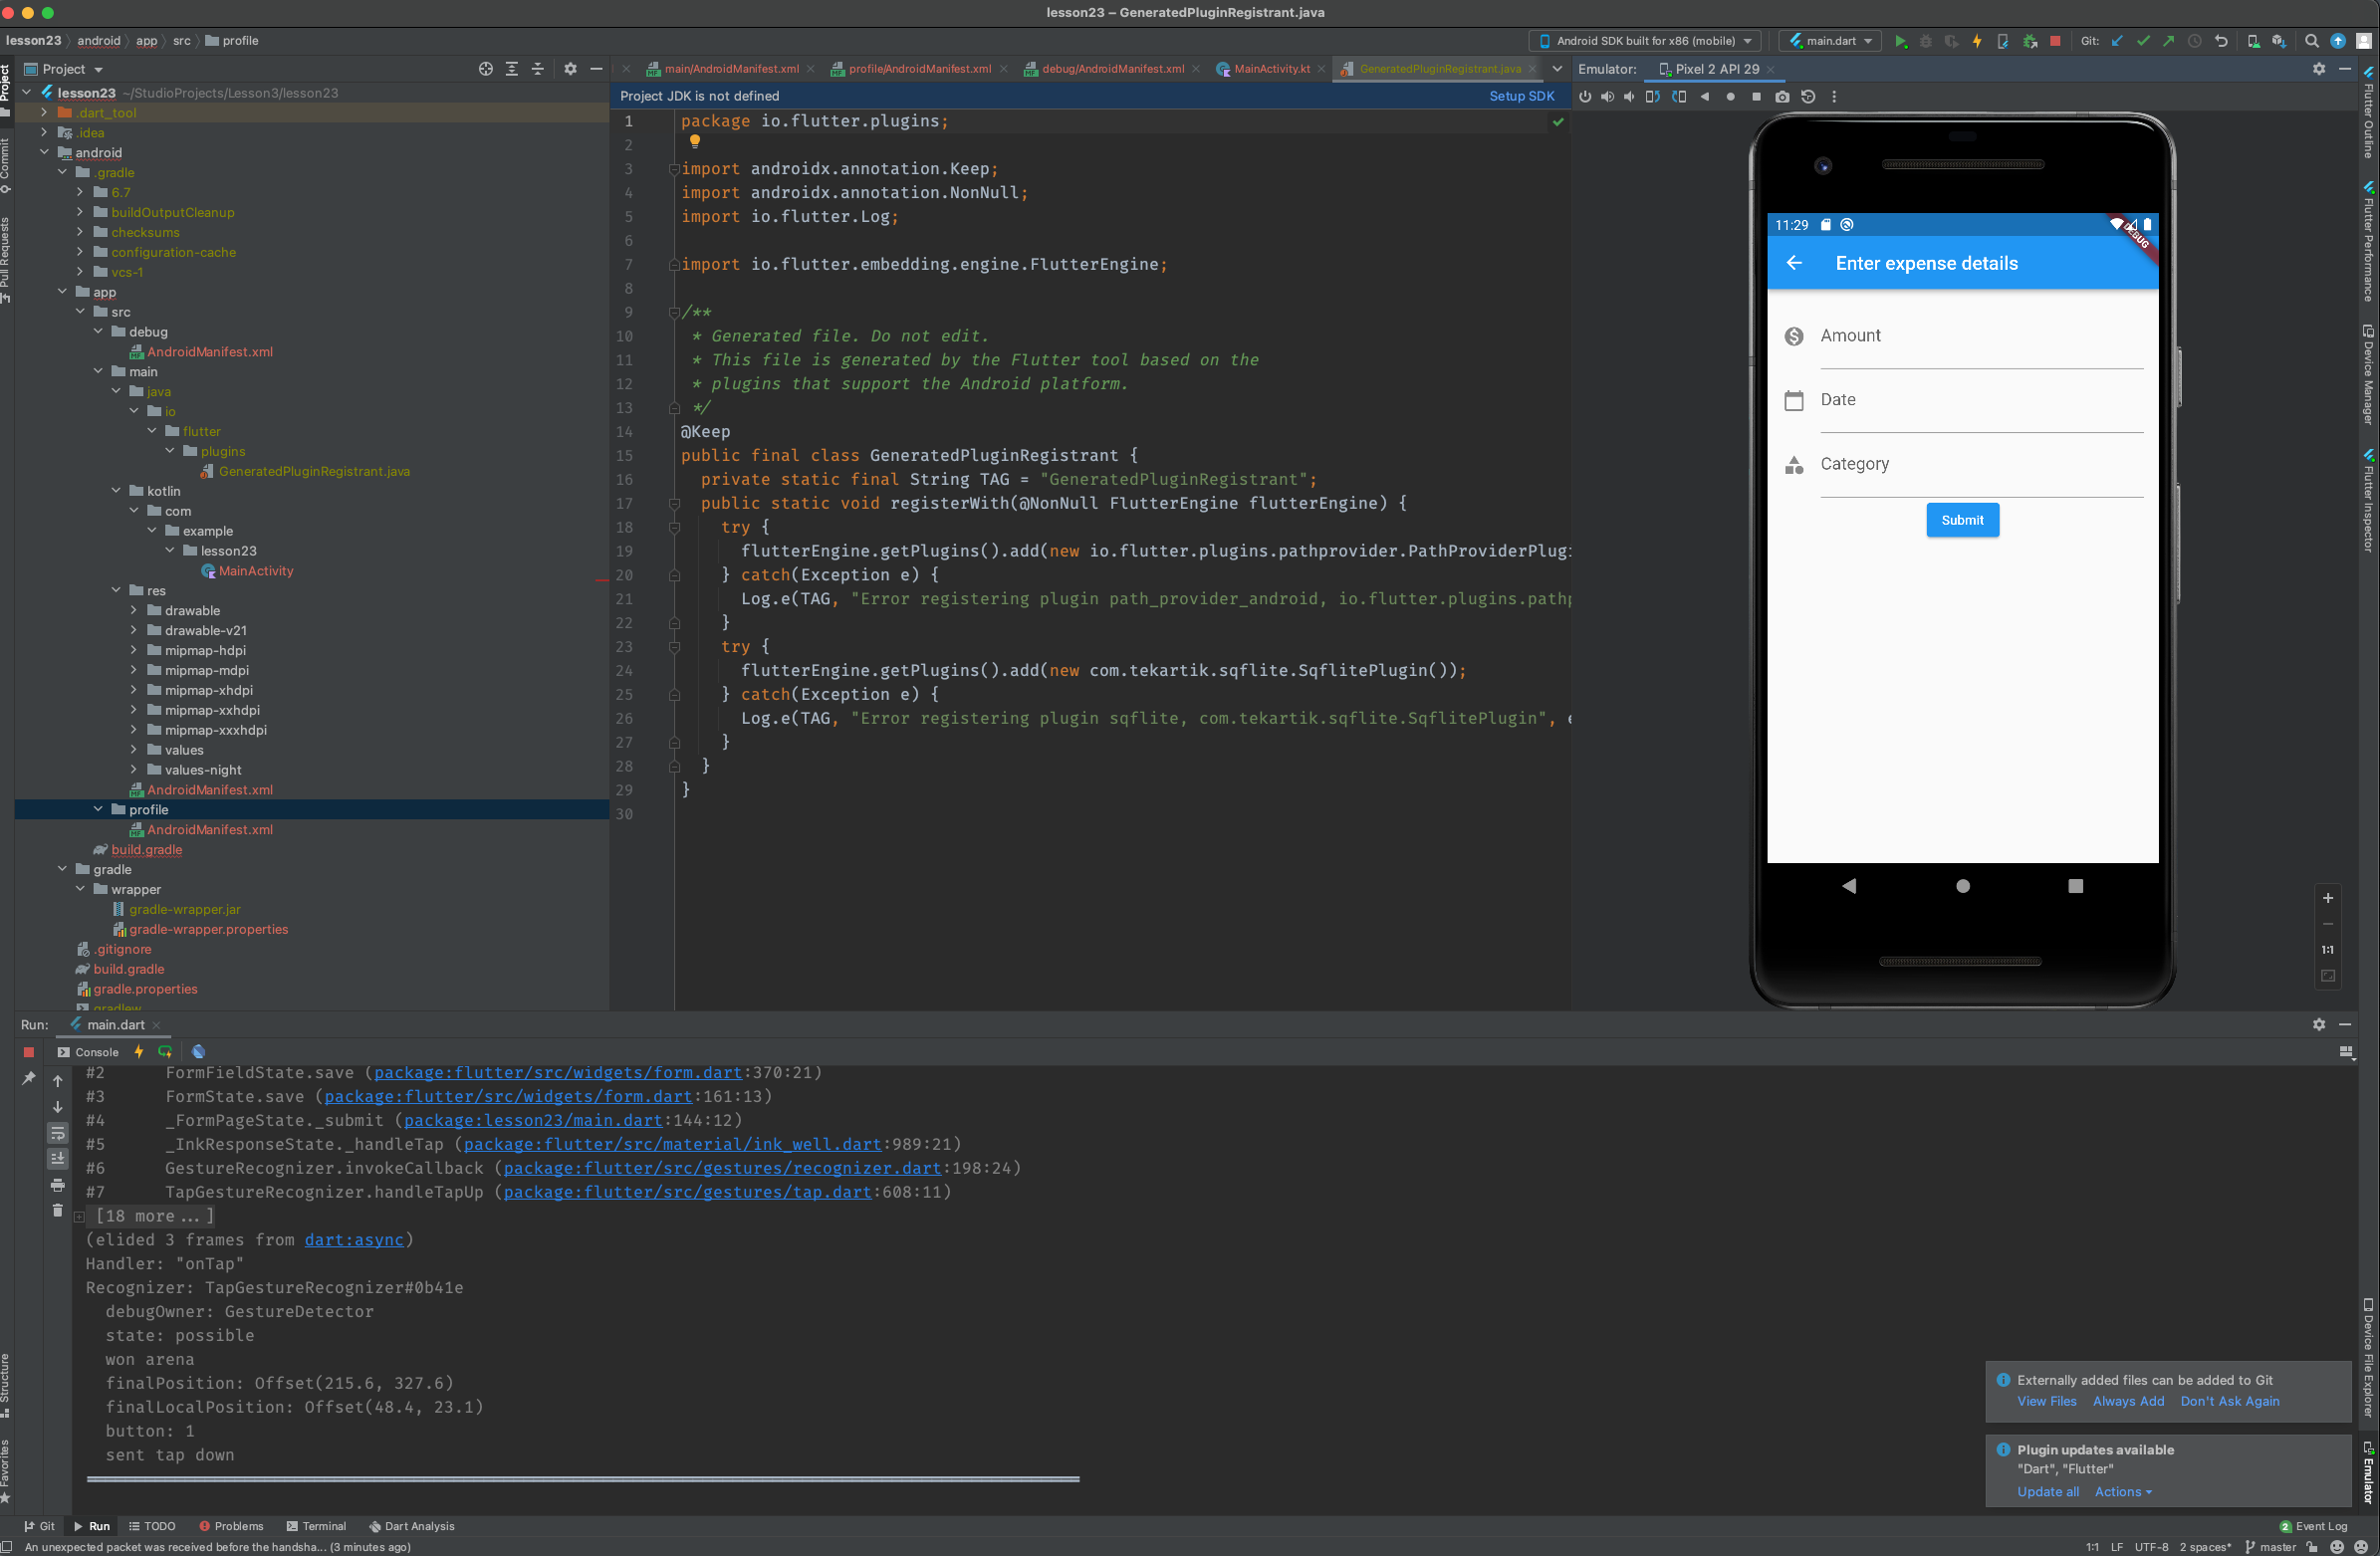The height and width of the screenshot is (1556, 2380).
Task: Click Update all in plugin updates notification
Action: coord(2047,1492)
